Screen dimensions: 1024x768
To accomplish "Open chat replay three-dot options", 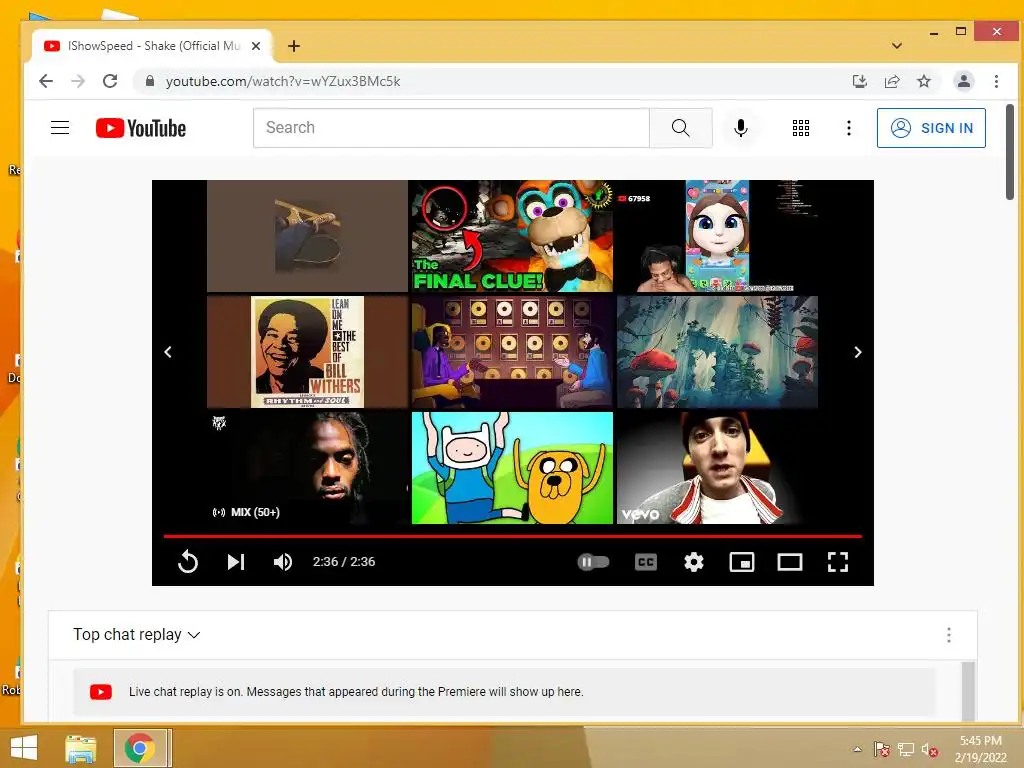I will pyautogui.click(x=948, y=635).
